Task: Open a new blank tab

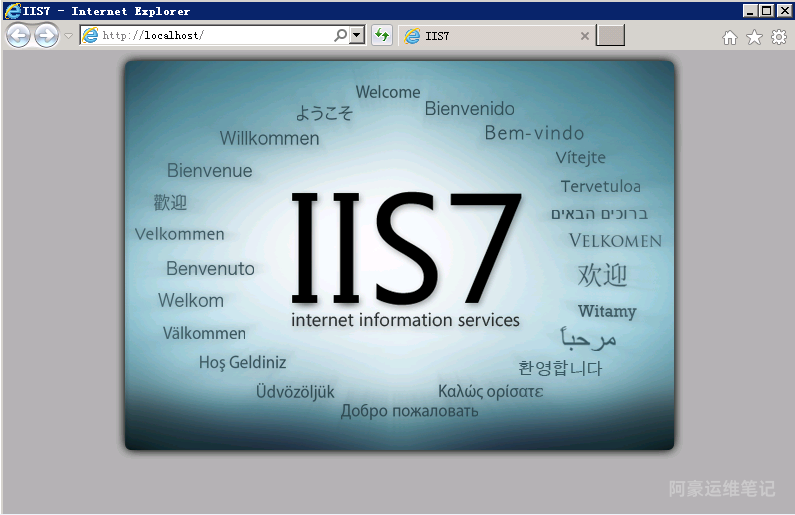Action: tap(610, 36)
